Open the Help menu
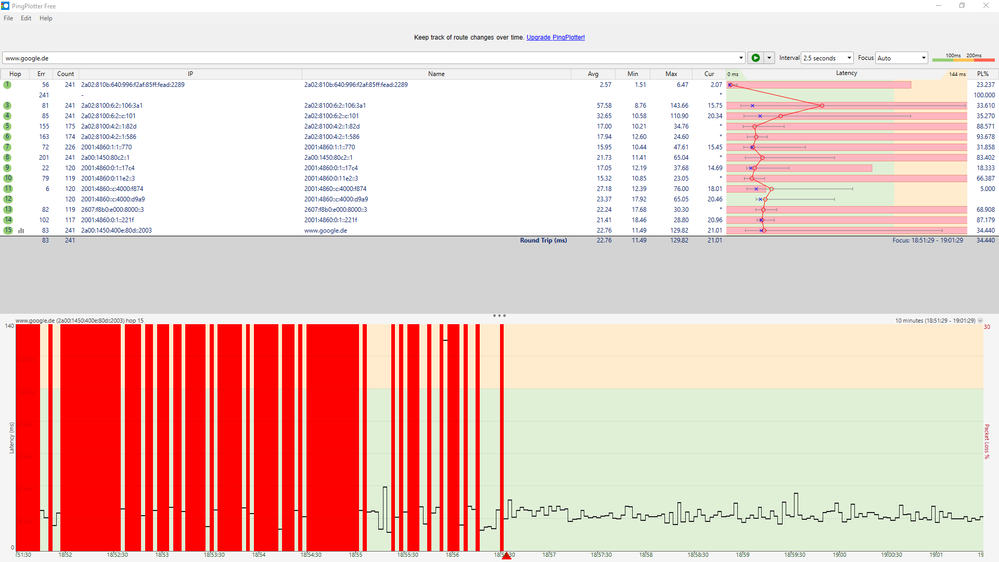Image resolution: width=999 pixels, height=562 pixels. point(46,18)
